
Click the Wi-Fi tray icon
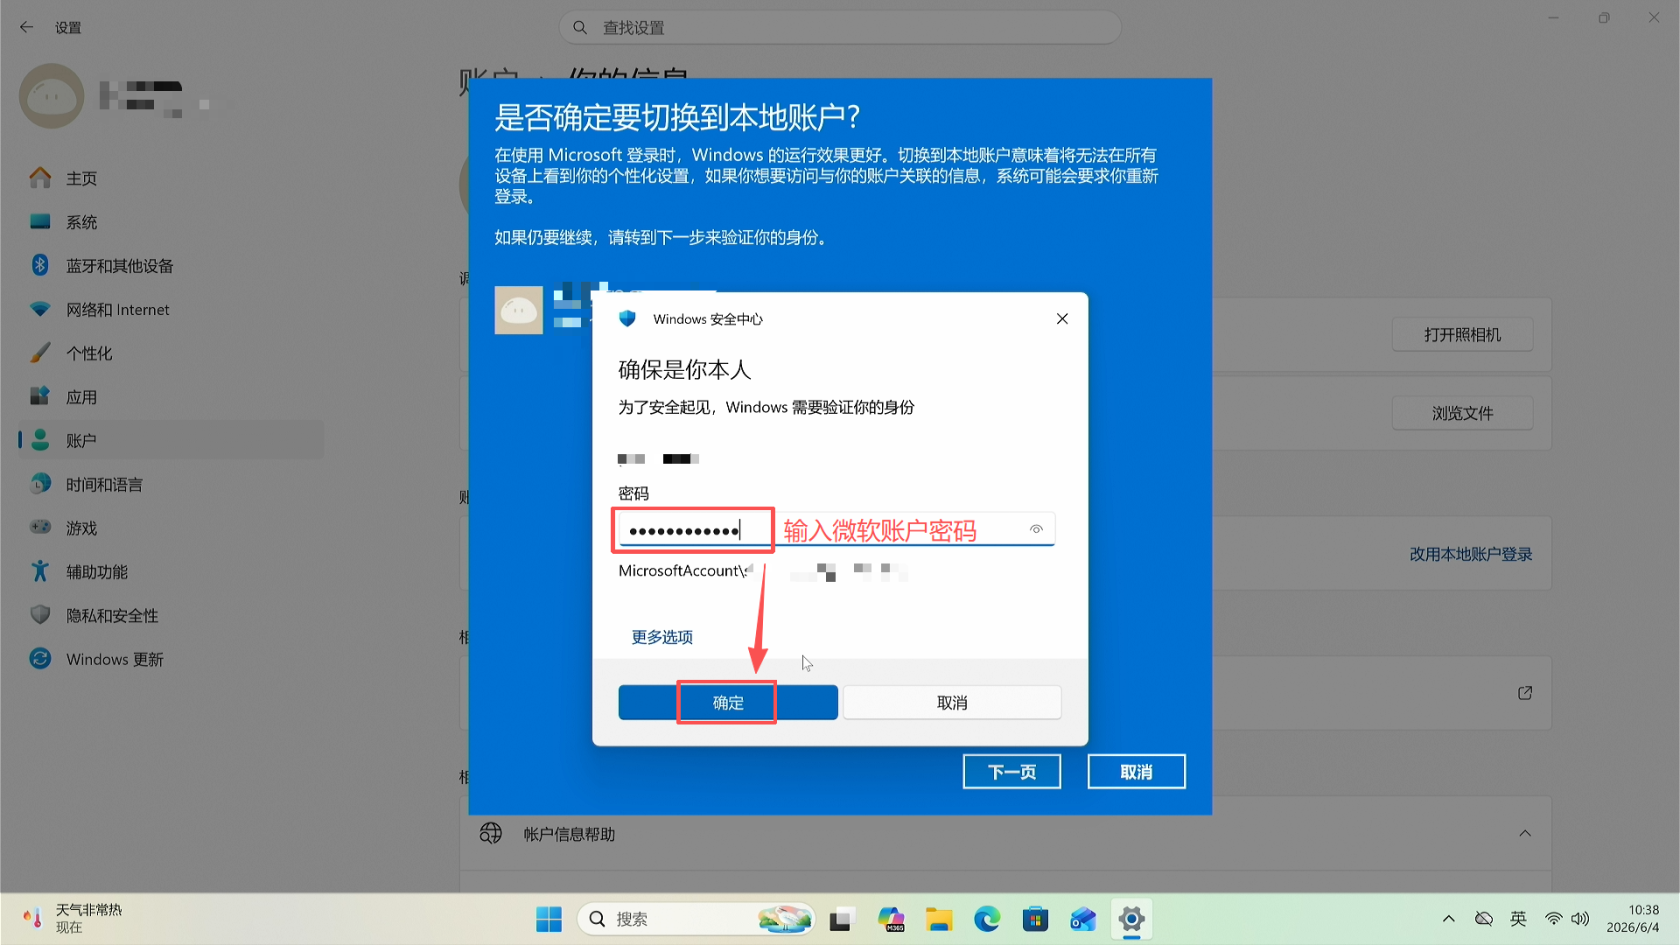[1553, 919]
